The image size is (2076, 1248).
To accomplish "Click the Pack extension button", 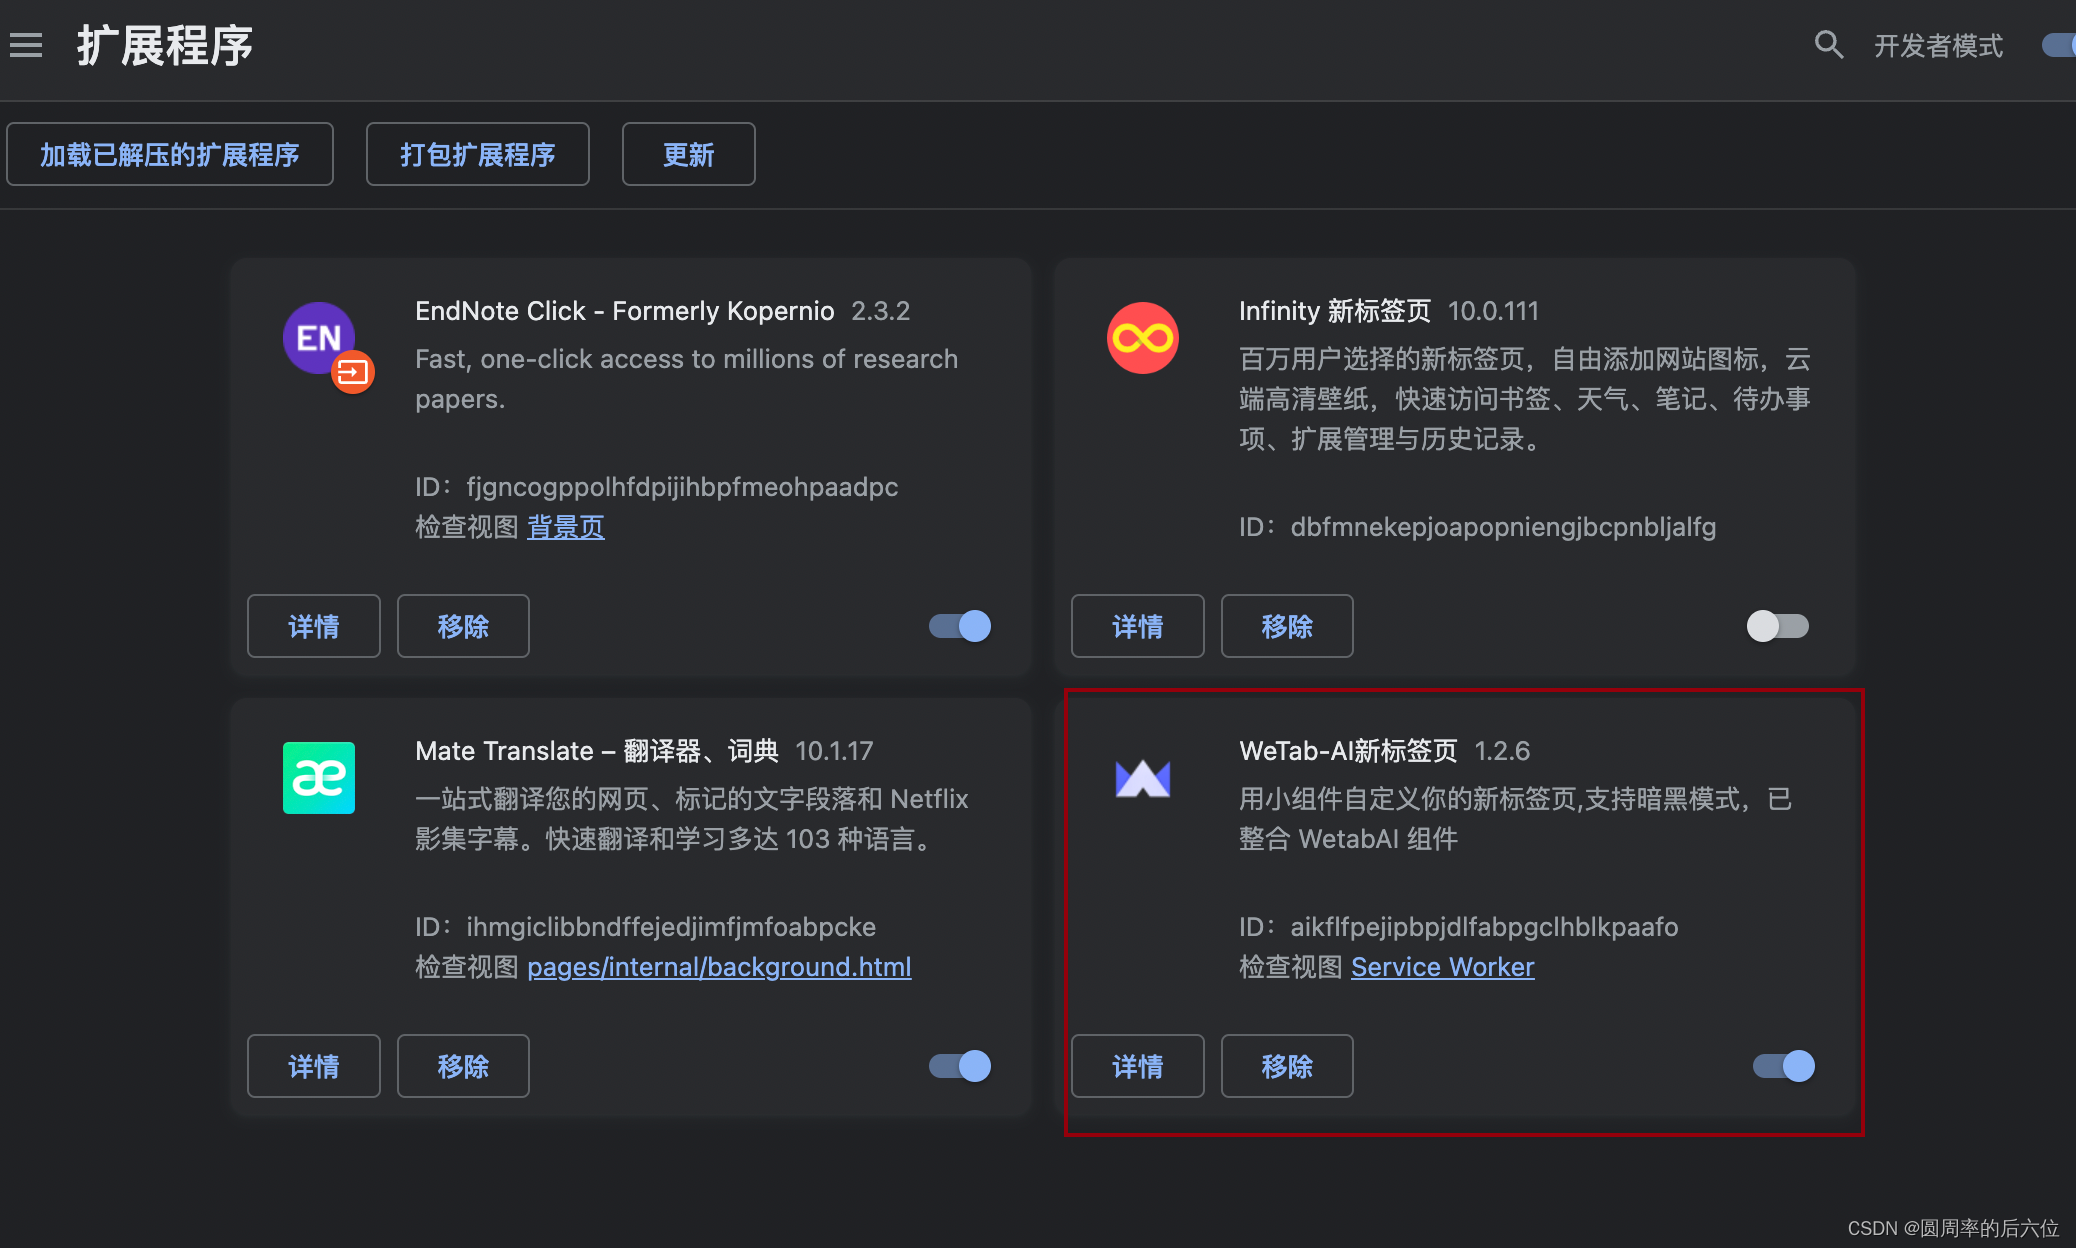I will [477, 154].
